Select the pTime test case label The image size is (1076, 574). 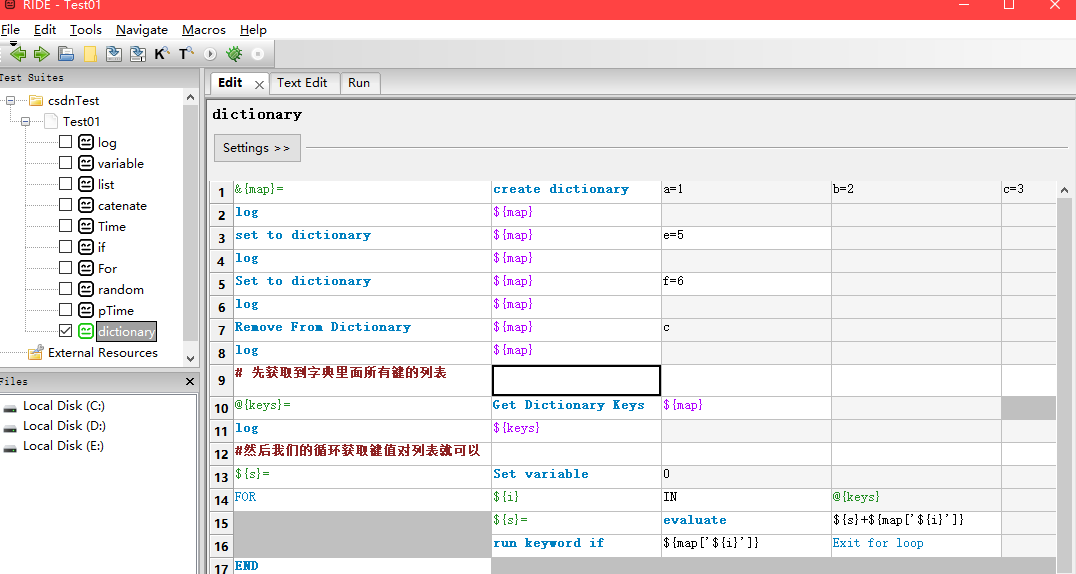(x=116, y=310)
